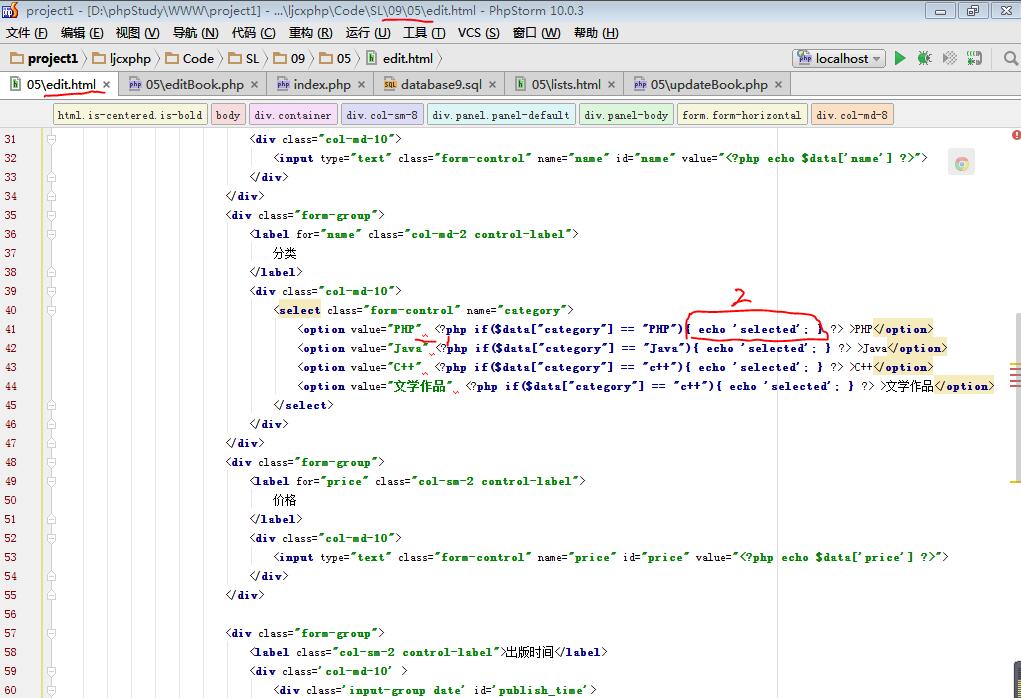Collapse code fold at line 31
1021x698 pixels.
click(x=51, y=139)
